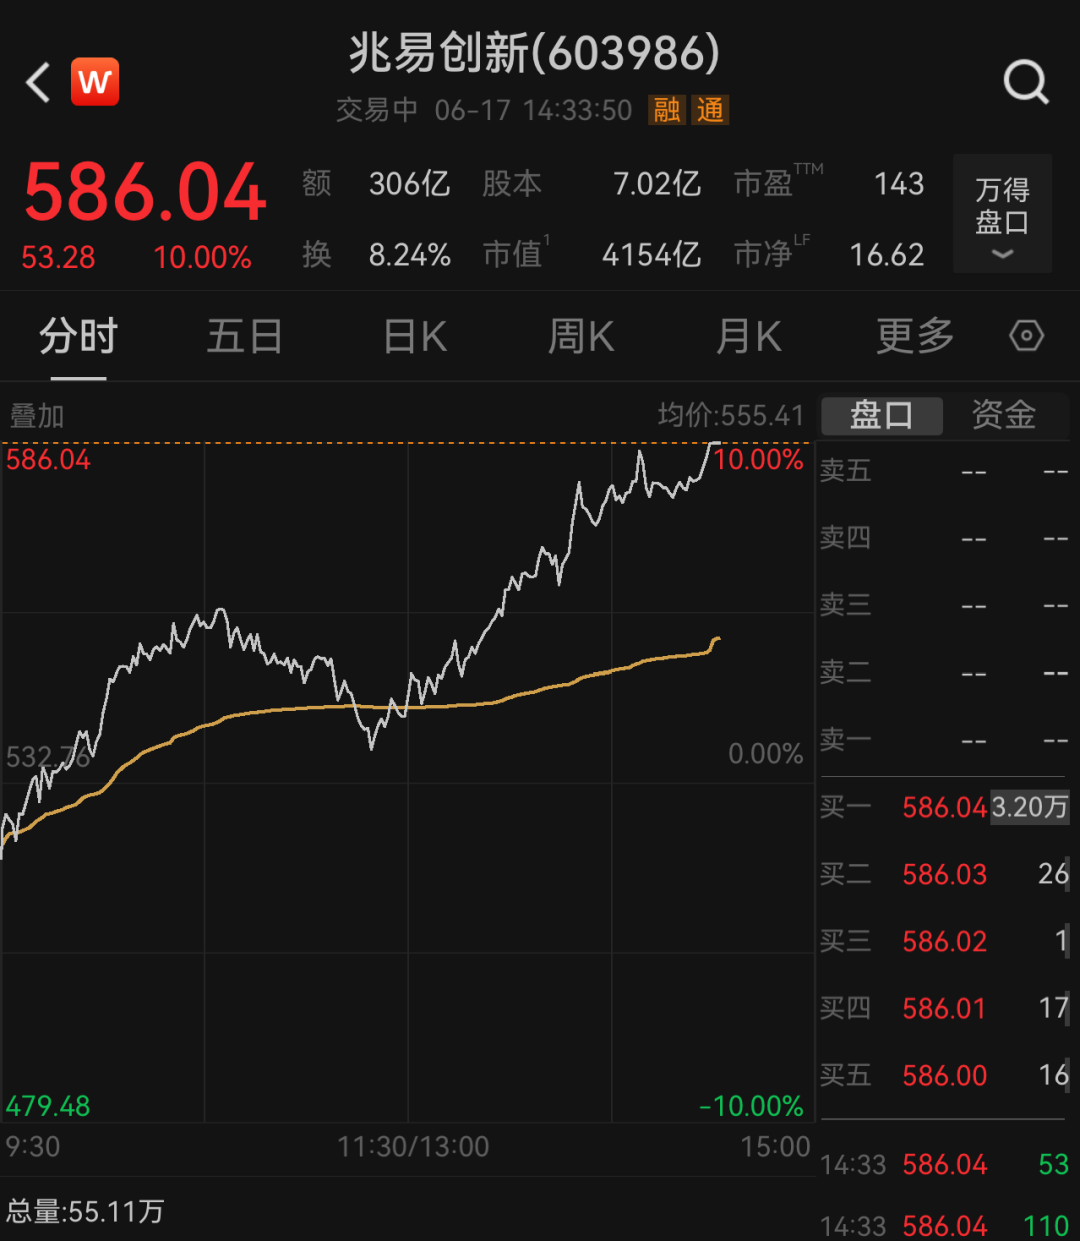Select the 卖四 order book row
This screenshot has height=1241, width=1080.
point(945,538)
